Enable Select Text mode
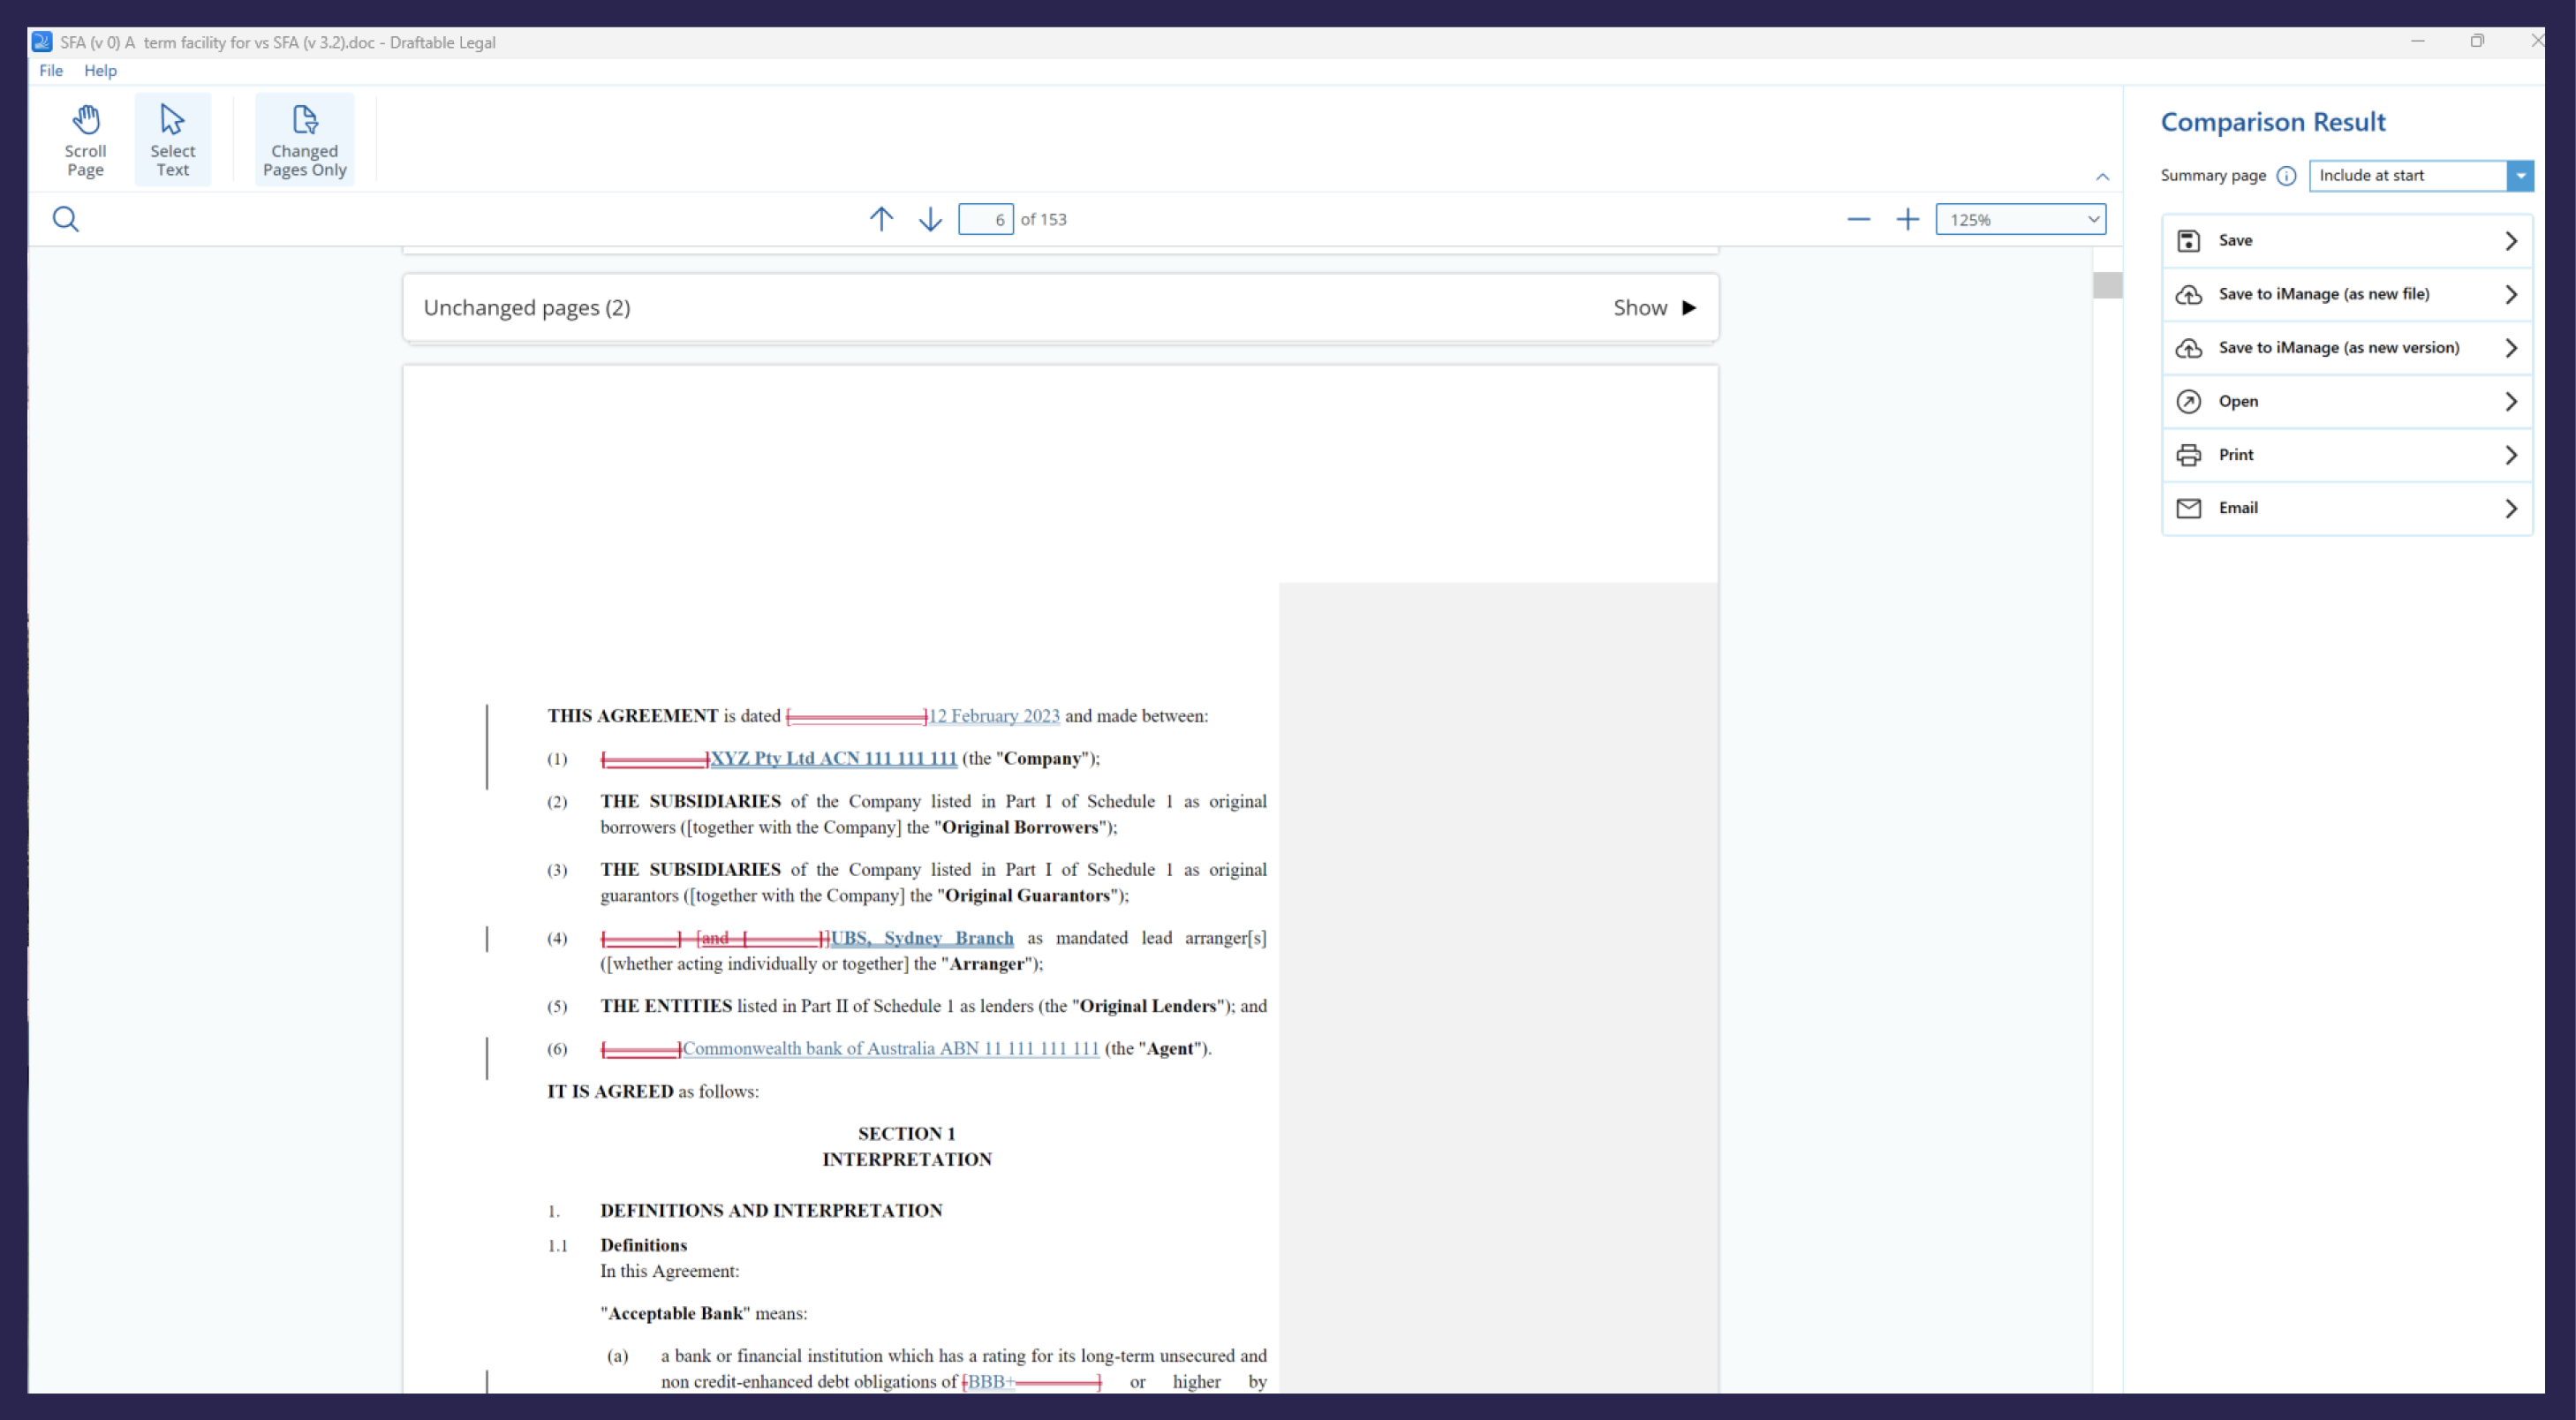Image resolution: width=2576 pixels, height=1420 pixels. pyautogui.click(x=172, y=139)
